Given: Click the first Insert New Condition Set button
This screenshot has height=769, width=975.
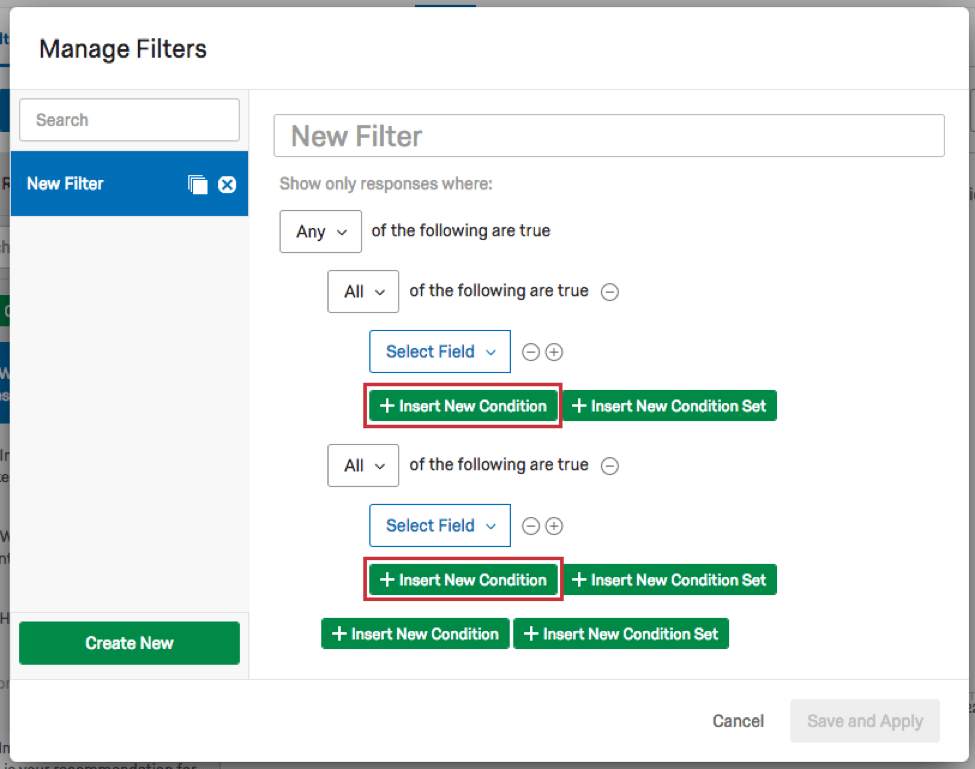Looking at the screenshot, I should (x=670, y=405).
